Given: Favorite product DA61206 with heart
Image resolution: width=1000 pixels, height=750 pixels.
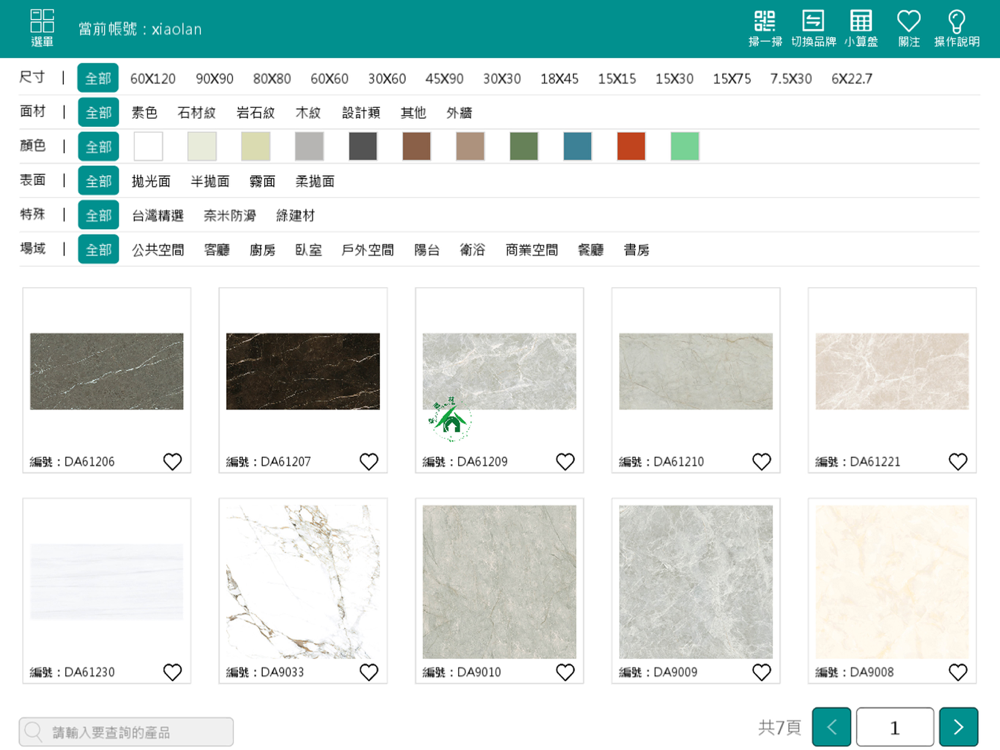Looking at the screenshot, I should pos(172,461).
